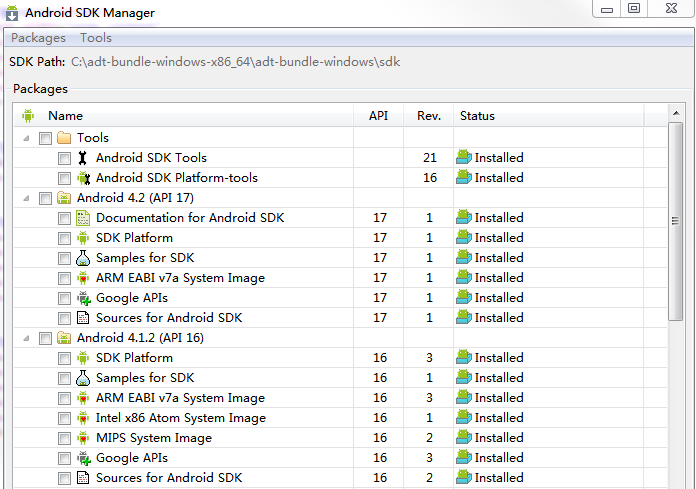Click revision 21 of Android SDK Tools
This screenshot has height=489, width=696.
[x=429, y=158]
